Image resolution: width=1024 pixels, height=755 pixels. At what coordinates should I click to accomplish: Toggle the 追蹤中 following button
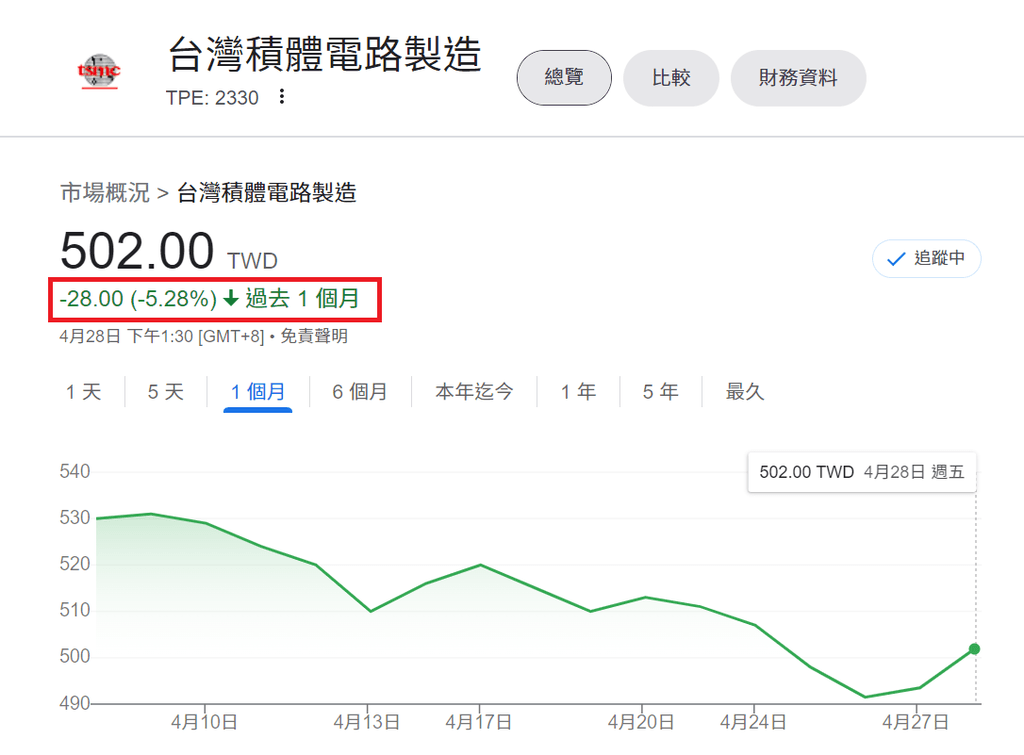pos(926,259)
